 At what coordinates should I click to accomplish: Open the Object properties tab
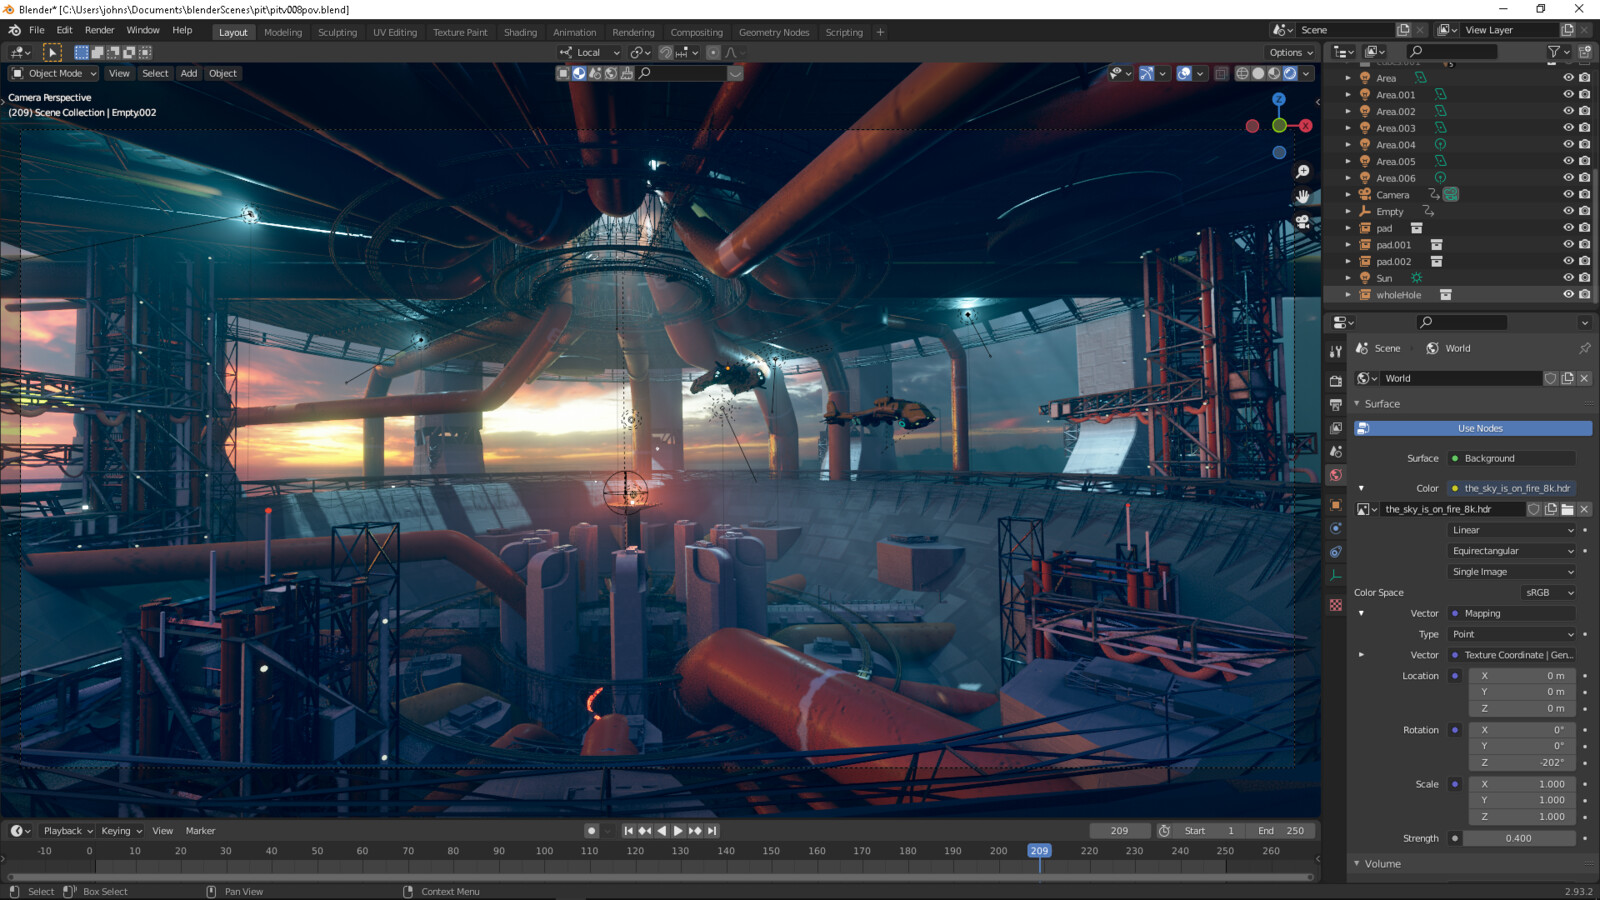pos(1336,505)
